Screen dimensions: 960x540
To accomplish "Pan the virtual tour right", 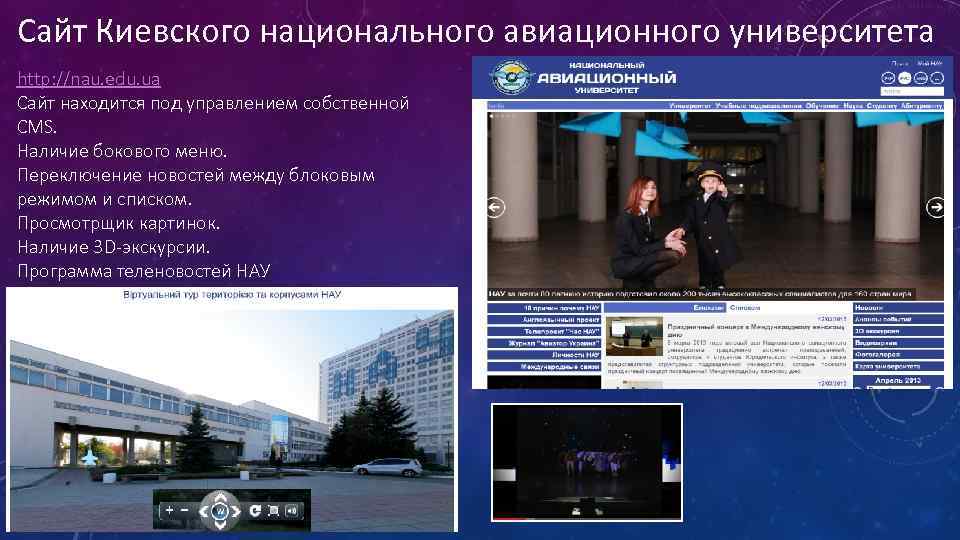I will click(x=236, y=510).
